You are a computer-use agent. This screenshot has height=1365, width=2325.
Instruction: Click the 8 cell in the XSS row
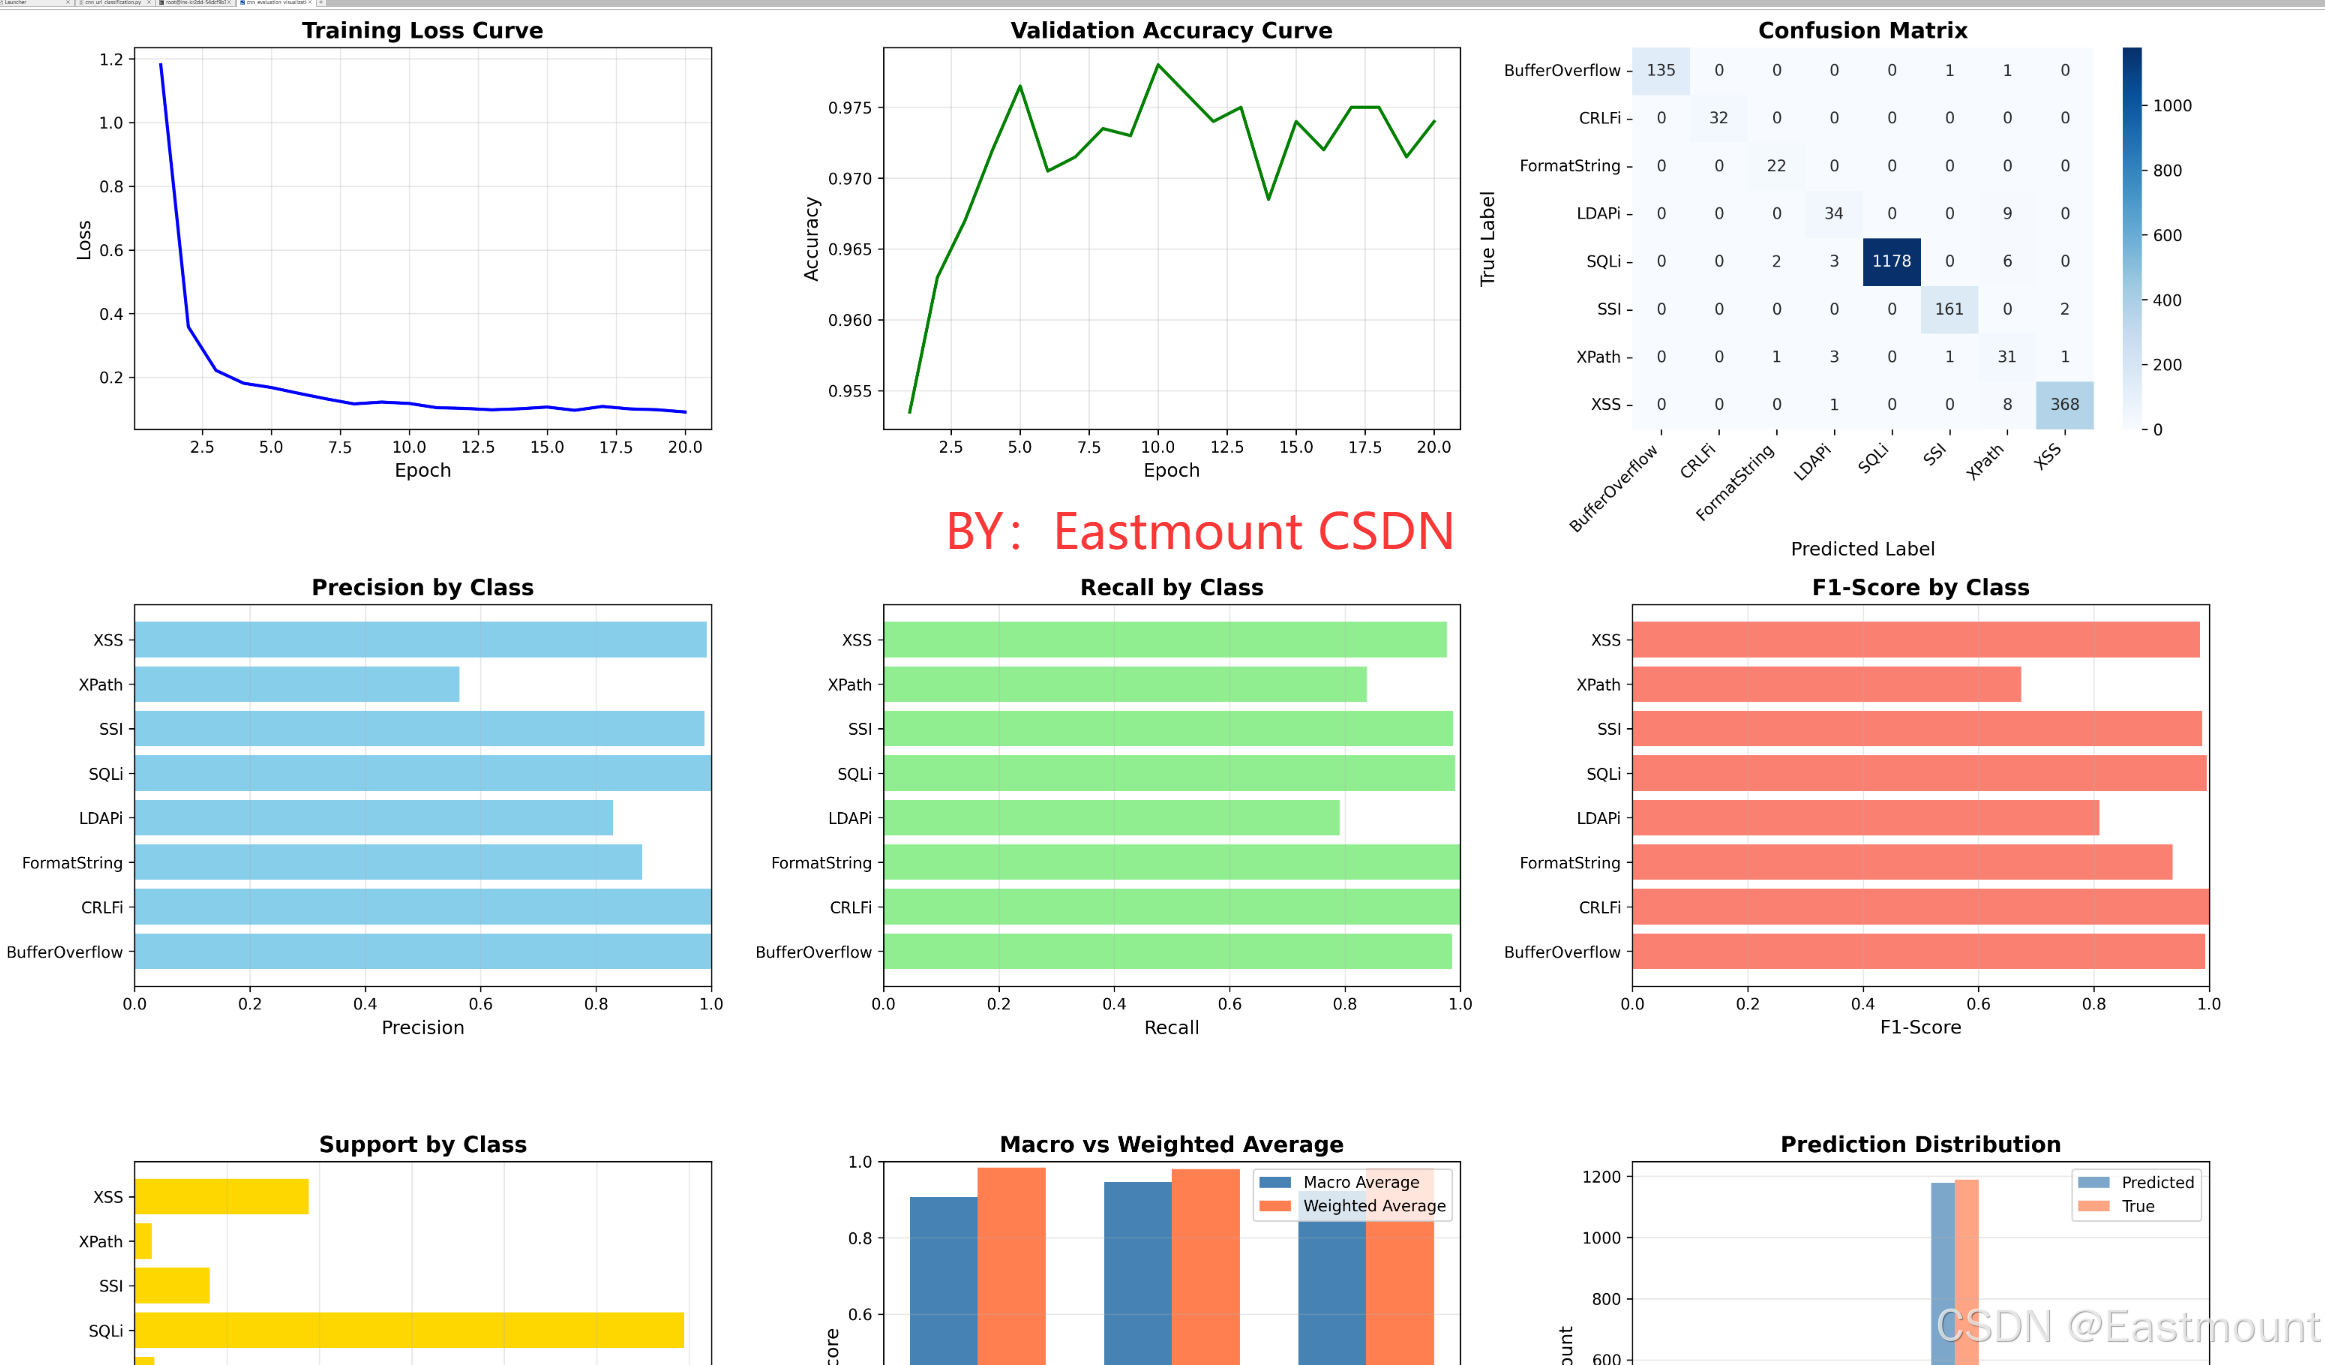click(2006, 404)
